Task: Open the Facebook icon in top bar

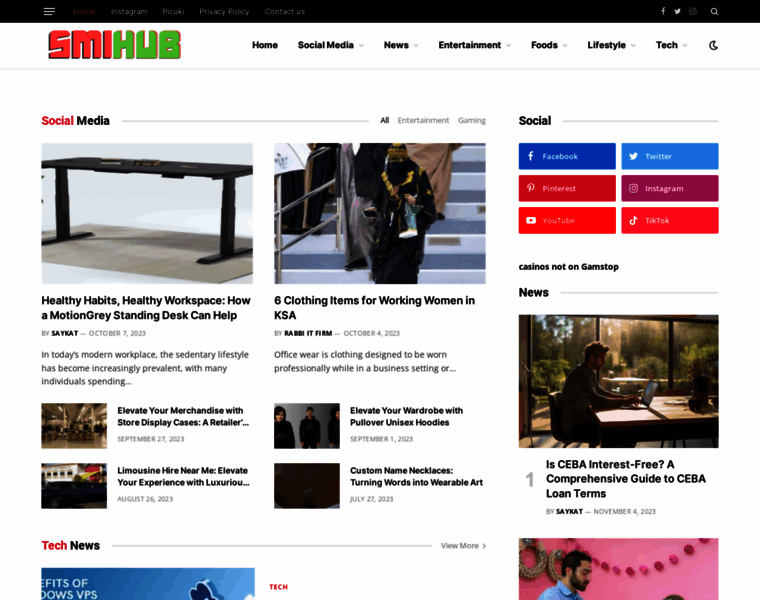Action: tap(663, 11)
